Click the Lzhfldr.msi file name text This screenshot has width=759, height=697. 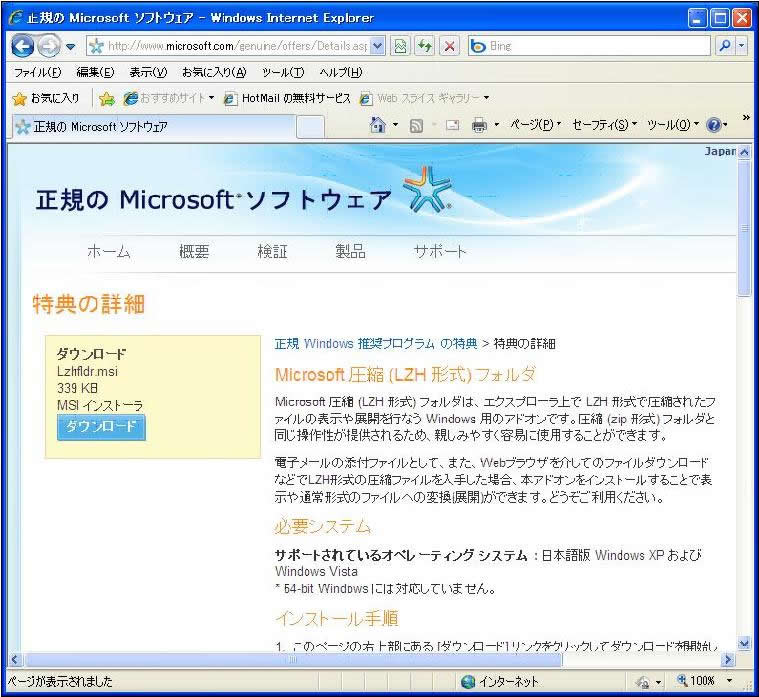pyautogui.click(x=87, y=372)
